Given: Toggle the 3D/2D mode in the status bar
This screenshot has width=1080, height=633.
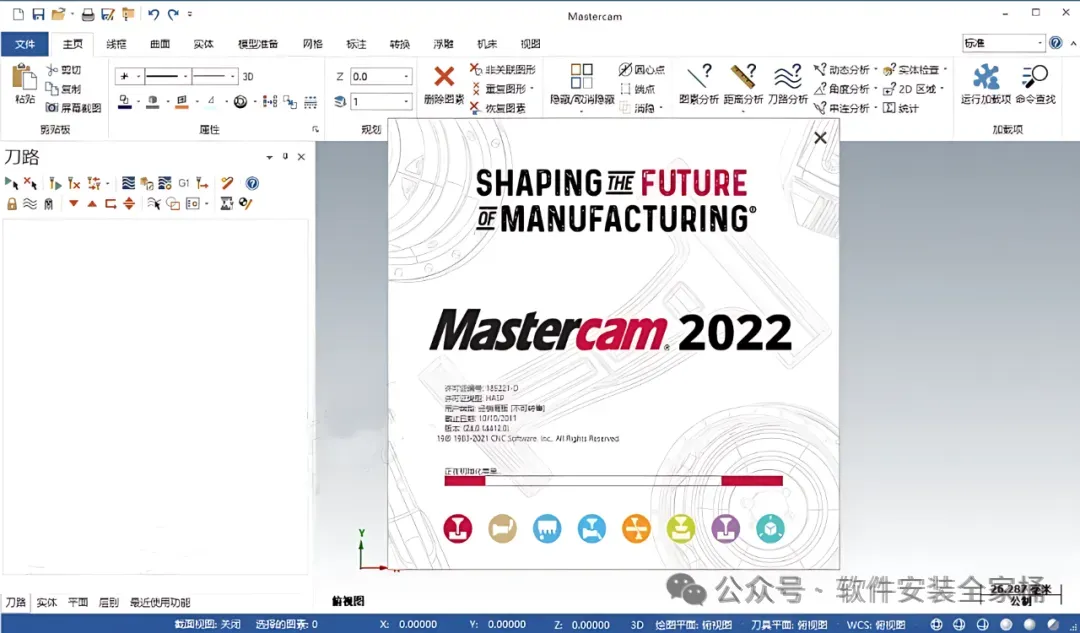Looking at the screenshot, I should tap(637, 625).
